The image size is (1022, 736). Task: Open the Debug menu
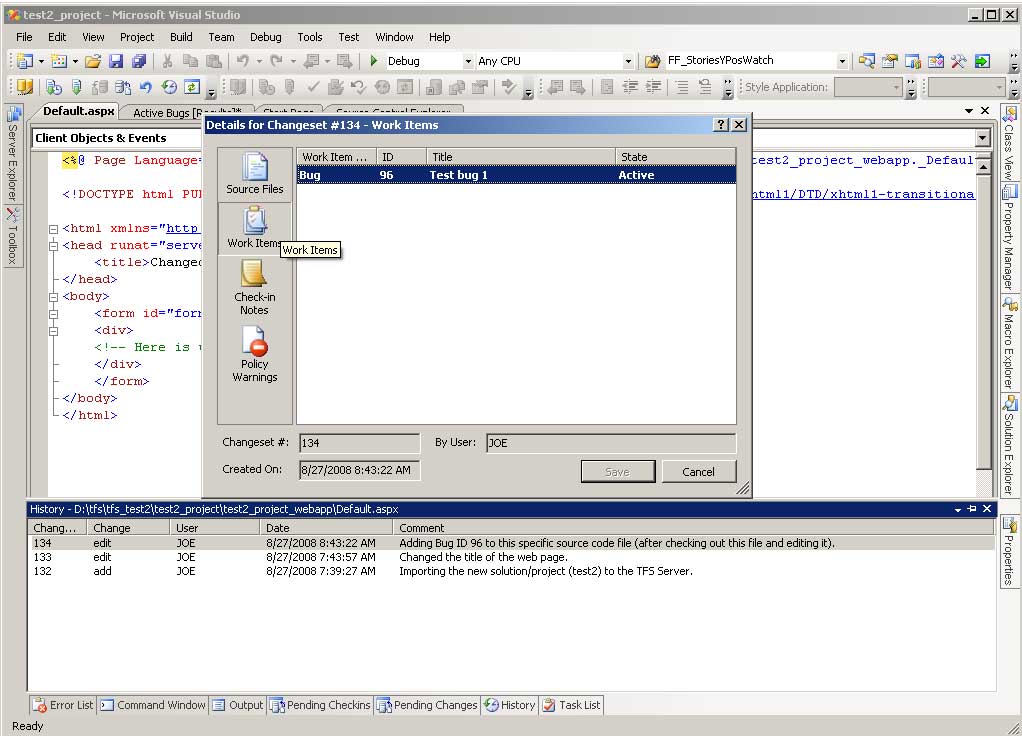265,37
